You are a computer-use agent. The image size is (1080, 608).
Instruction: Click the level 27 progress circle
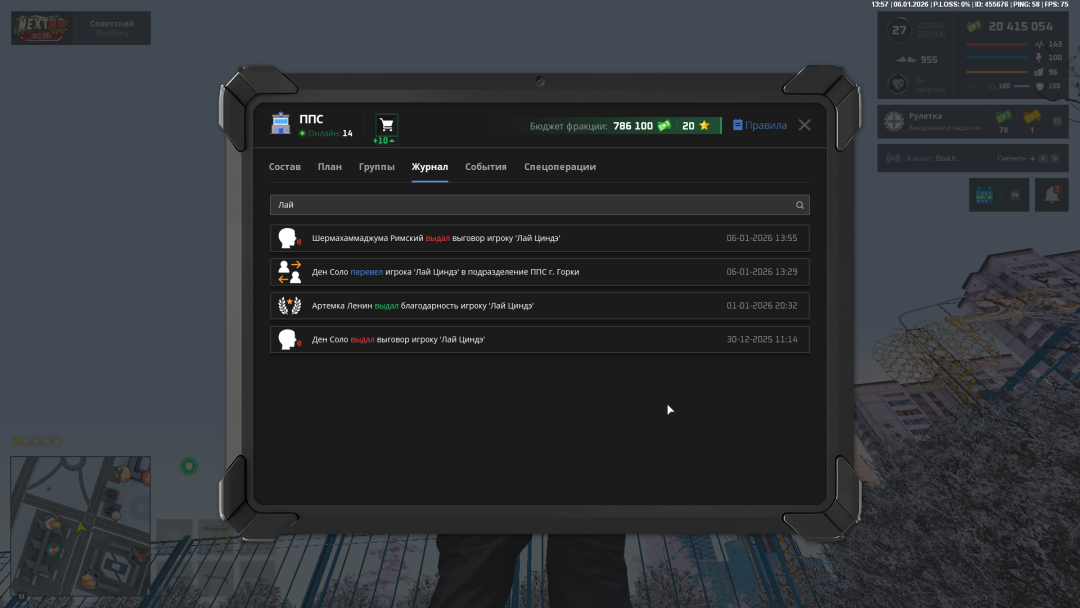point(897,31)
